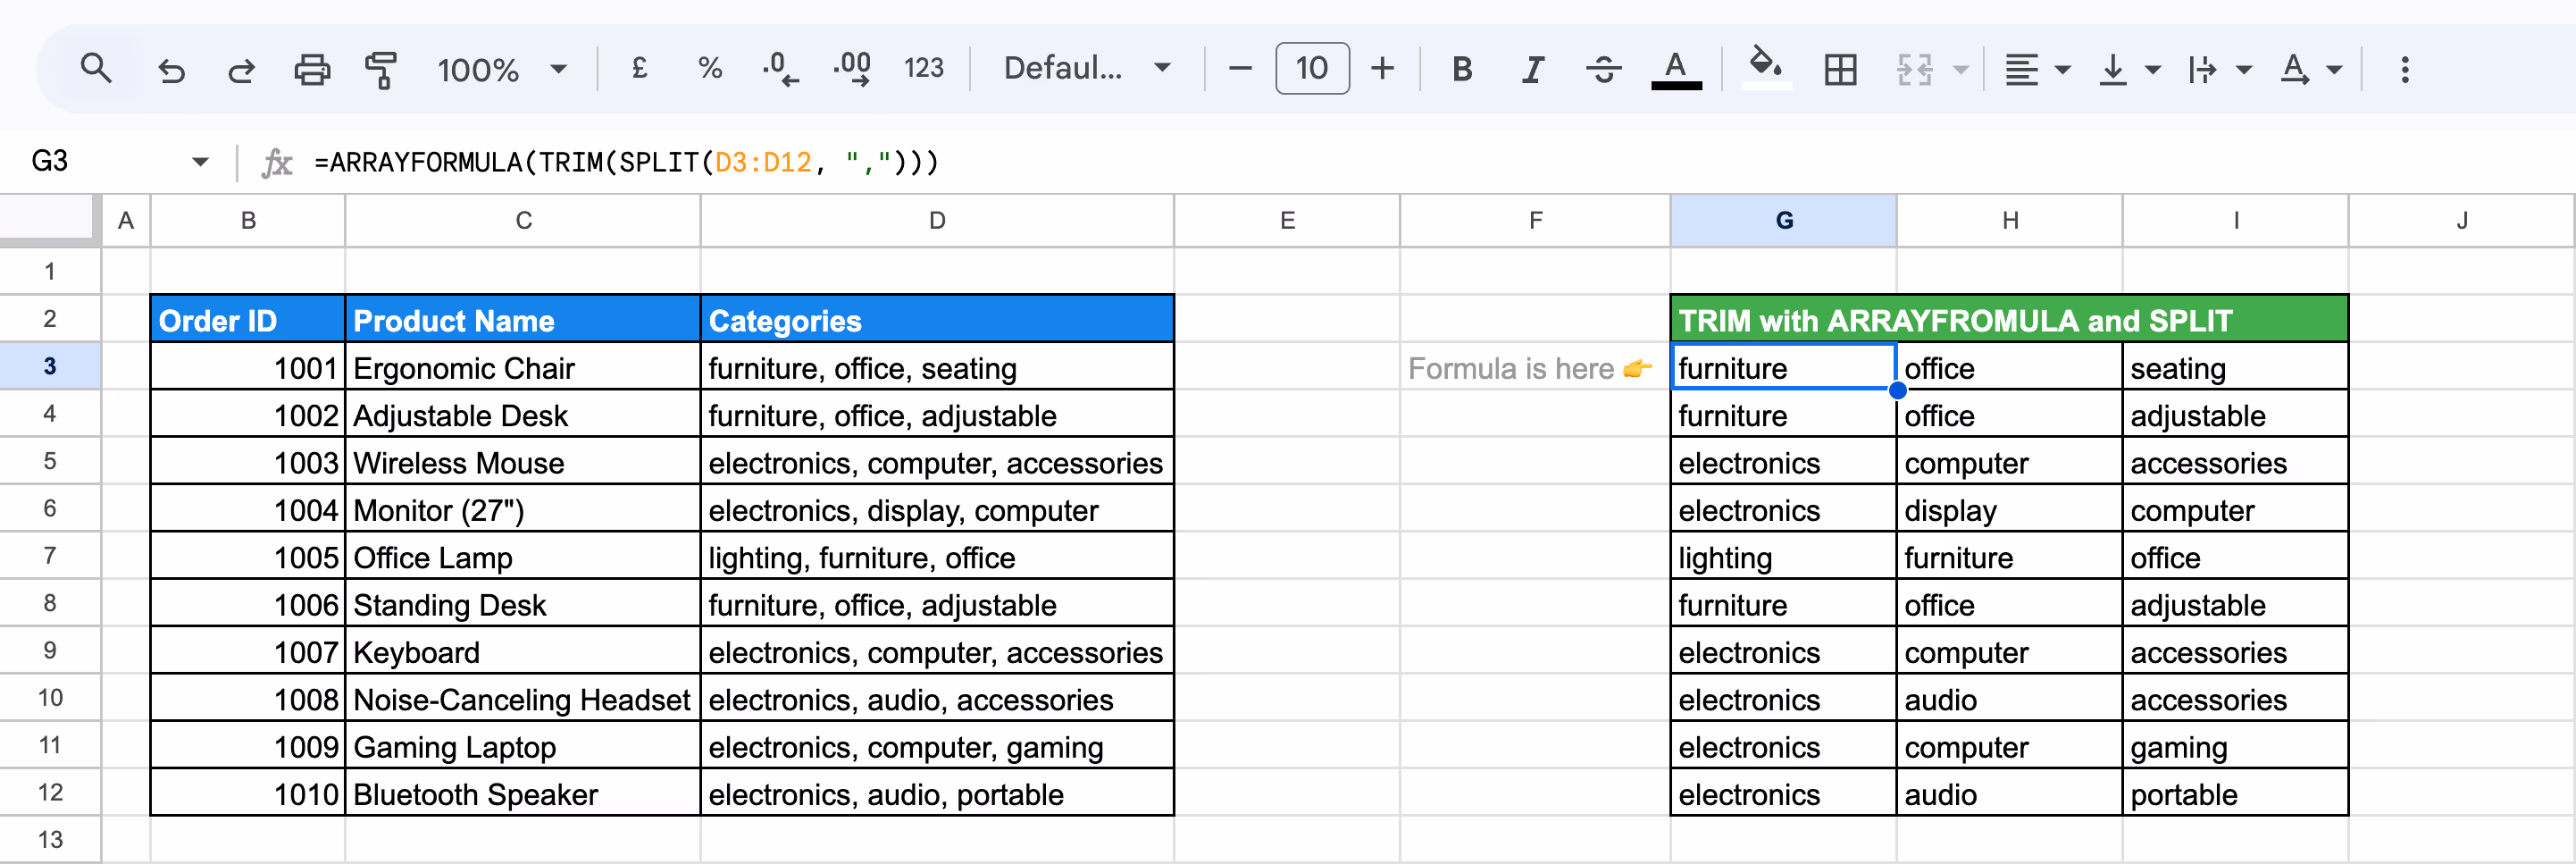Click the redo arrow icon
The image size is (2576, 864).
pyautogui.click(x=241, y=69)
